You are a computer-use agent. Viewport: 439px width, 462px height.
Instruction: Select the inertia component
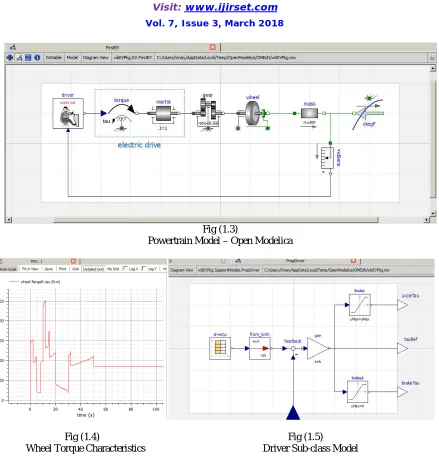point(163,114)
